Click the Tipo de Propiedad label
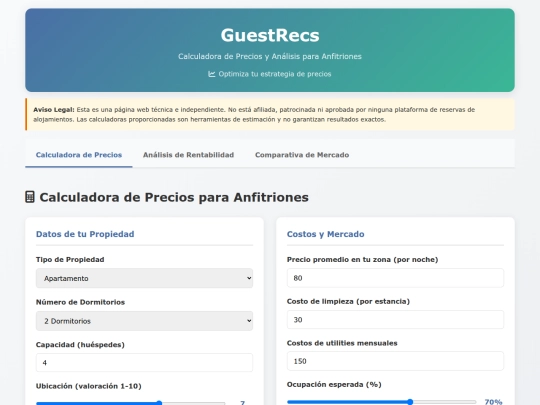The height and width of the screenshot is (405, 540). click(70, 260)
